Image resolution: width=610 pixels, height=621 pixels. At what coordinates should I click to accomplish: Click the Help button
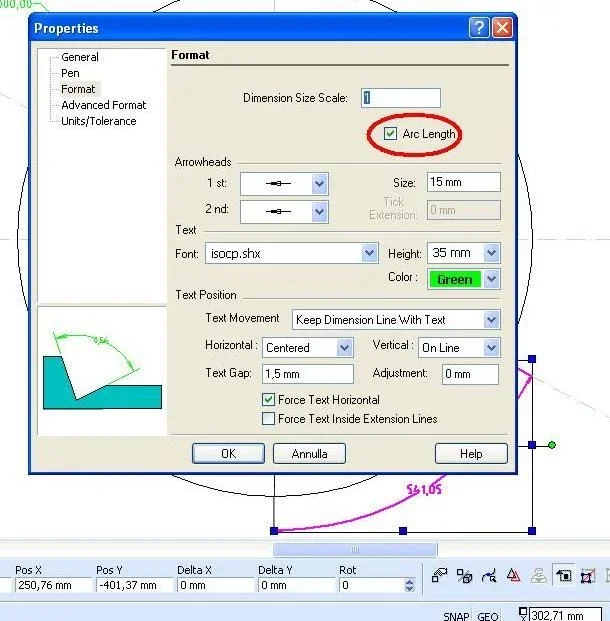pyautogui.click(x=471, y=453)
